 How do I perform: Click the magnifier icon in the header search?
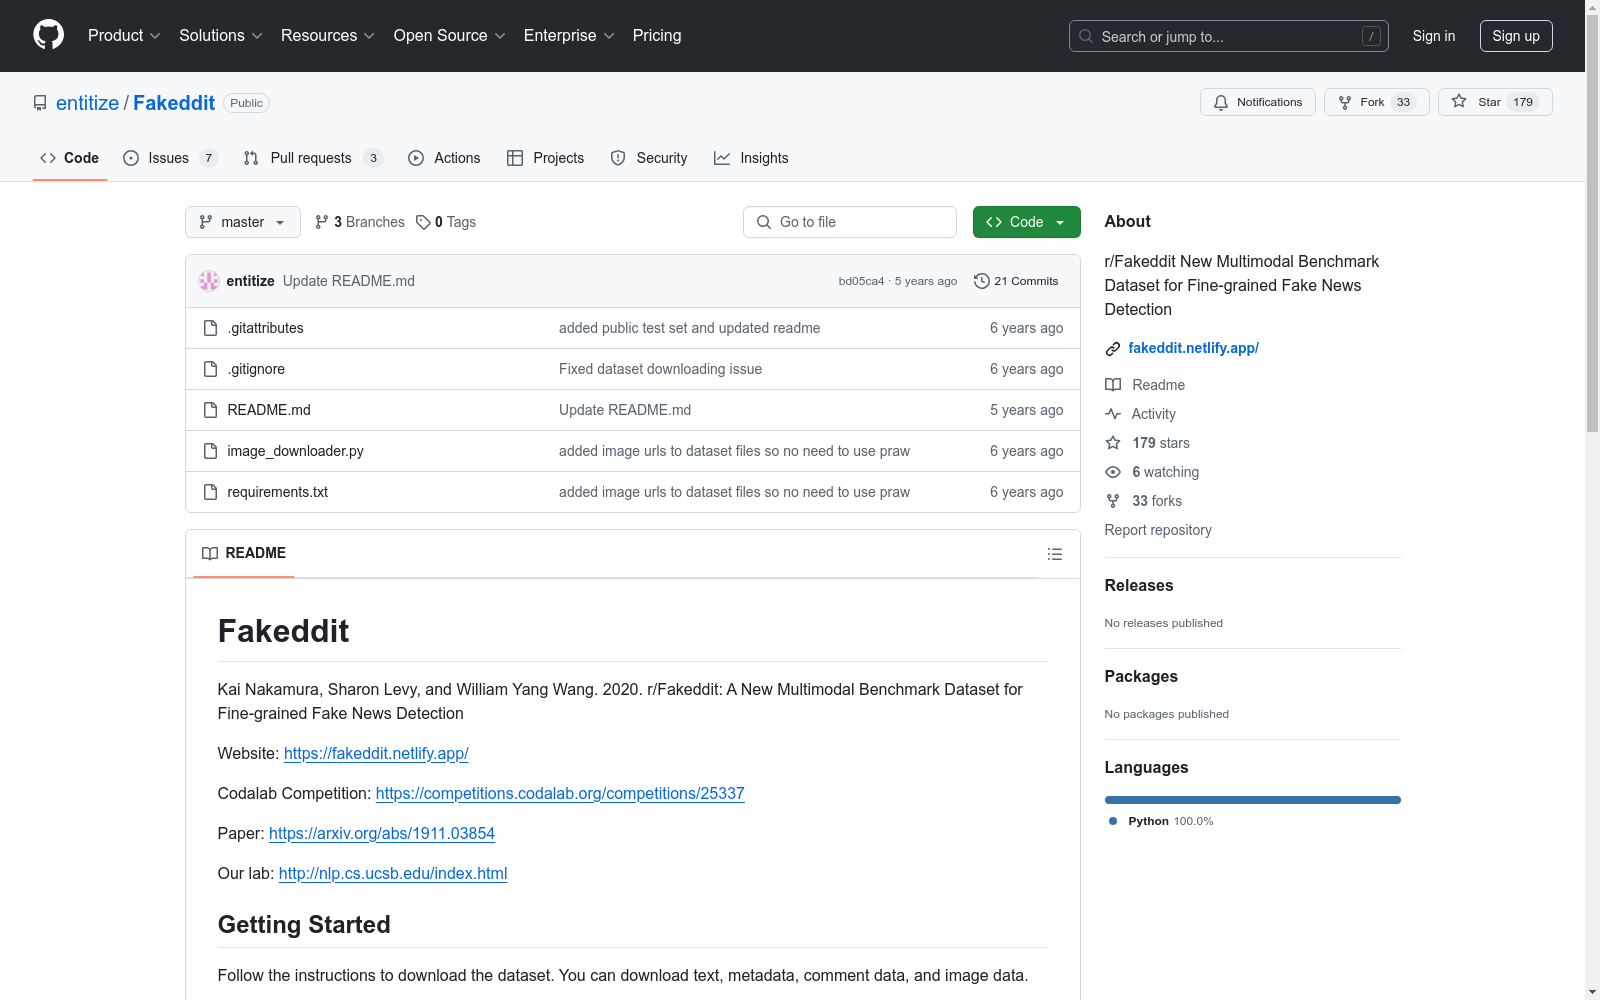click(1086, 36)
